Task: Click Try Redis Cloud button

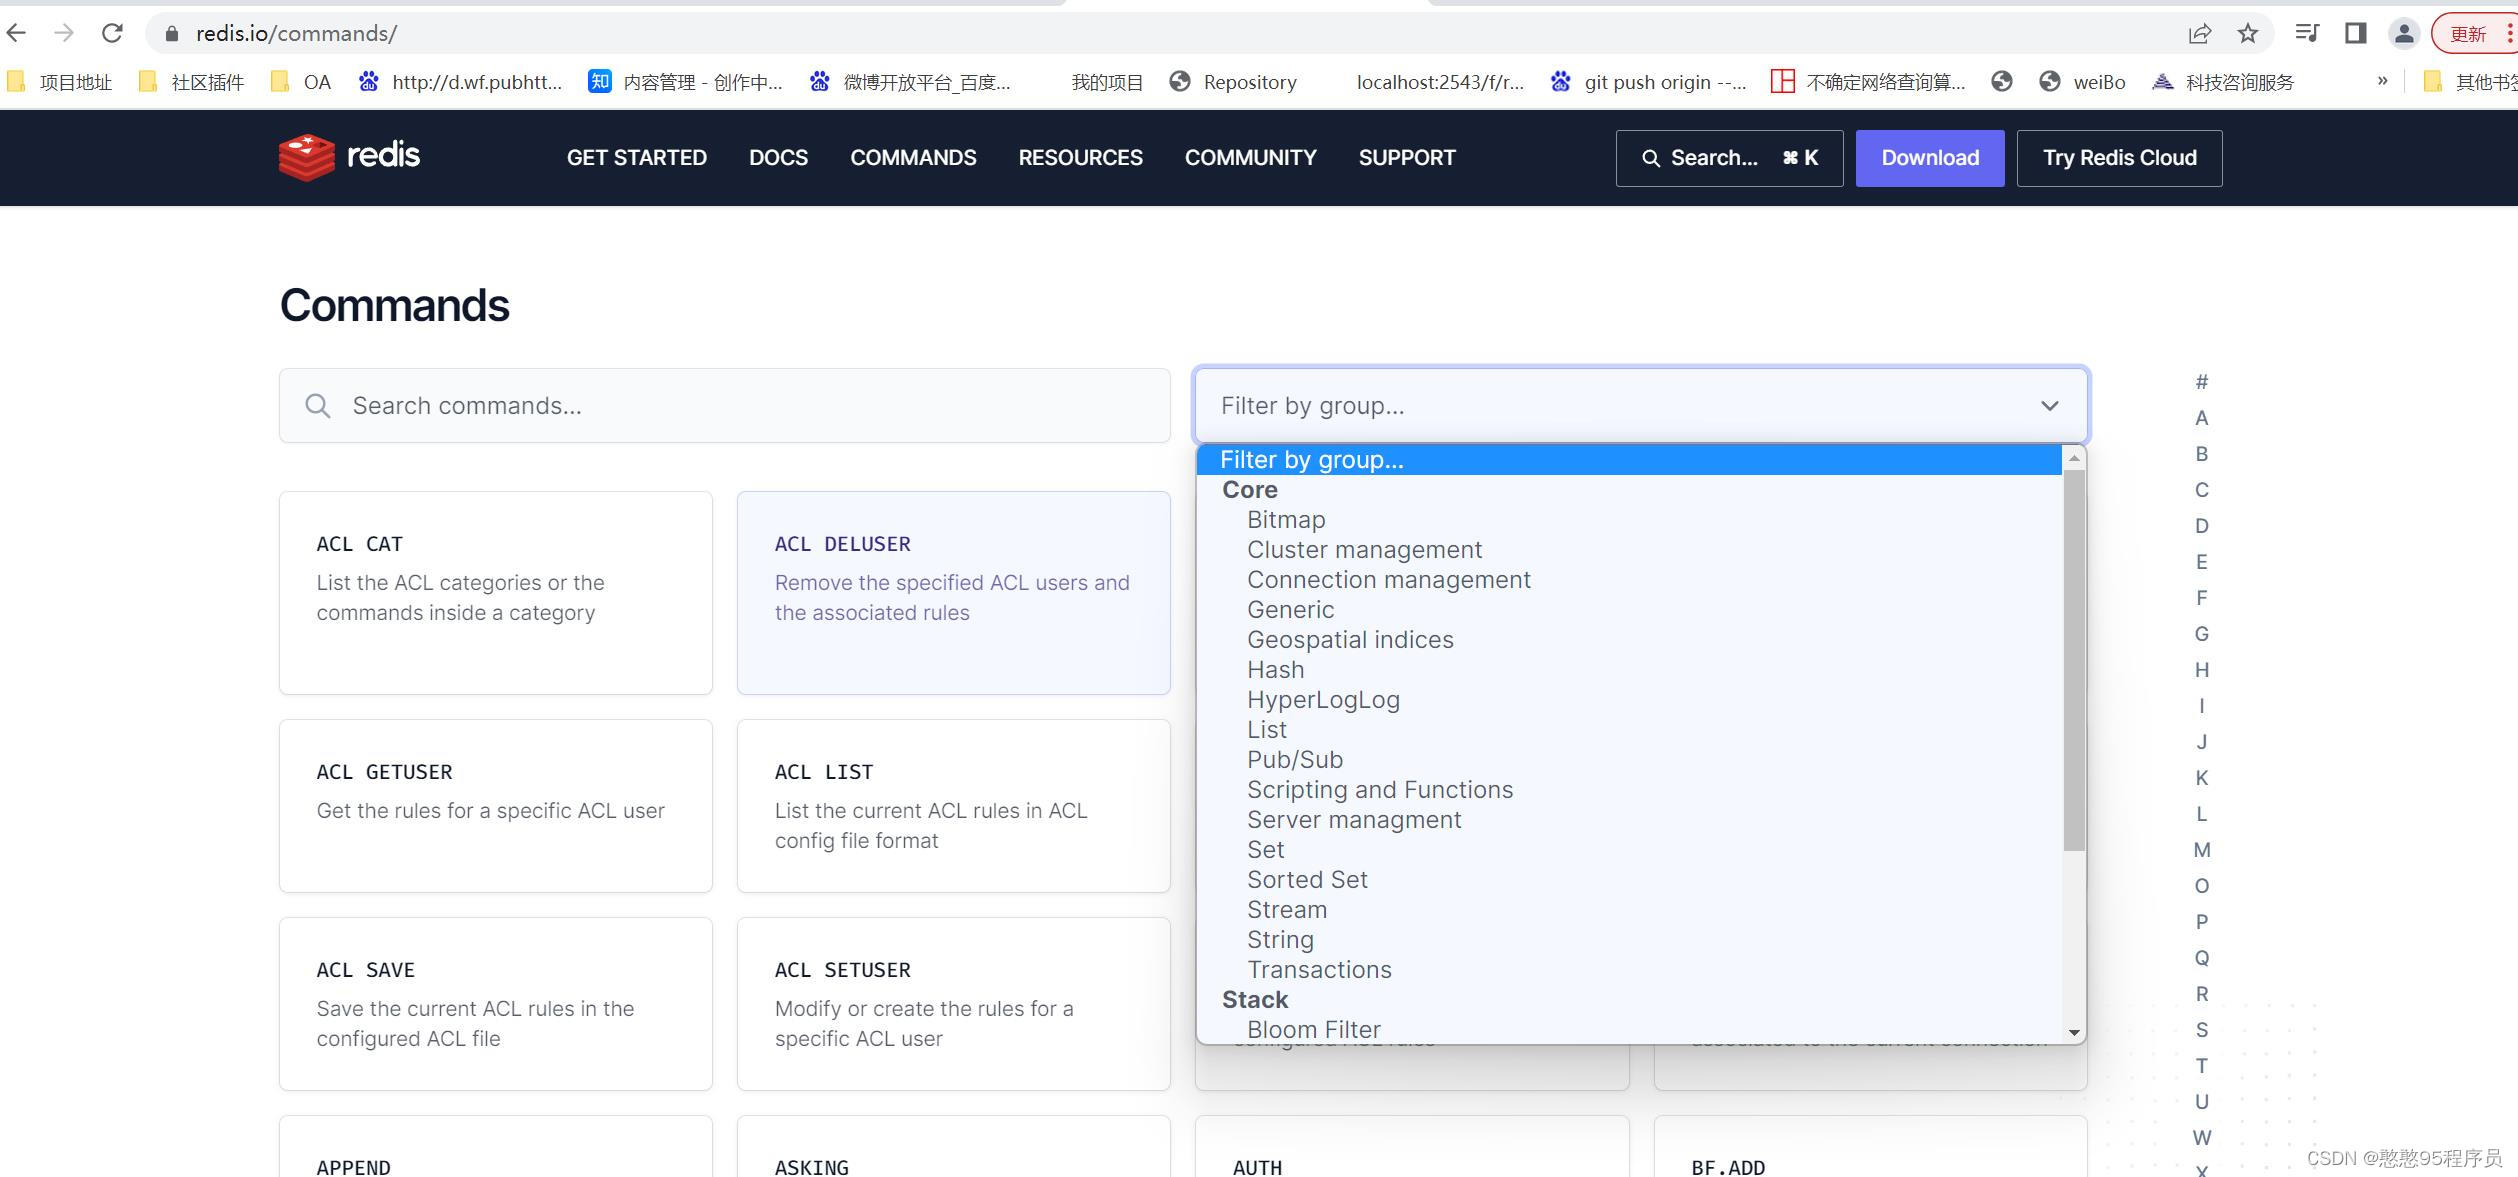Action: 2119,158
